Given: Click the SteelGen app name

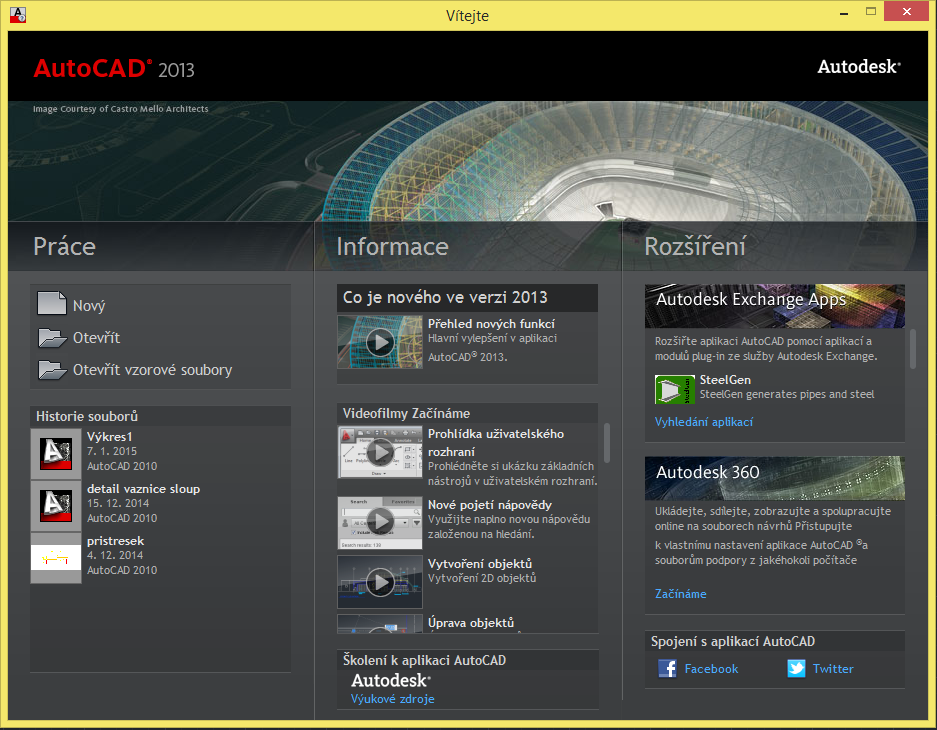Looking at the screenshot, I should (725, 380).
